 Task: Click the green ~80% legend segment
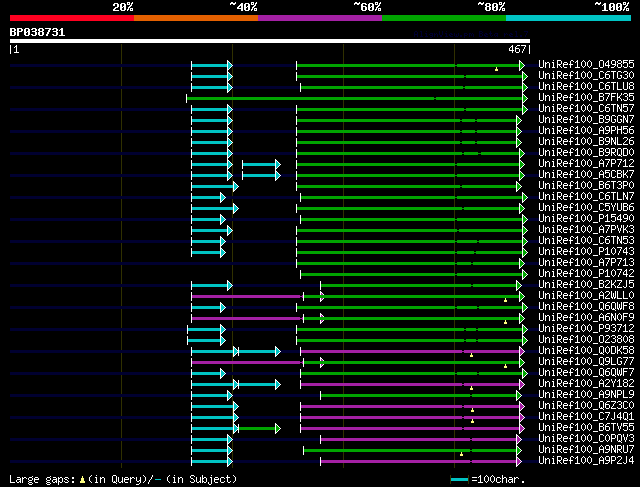(x=444, y=18)
